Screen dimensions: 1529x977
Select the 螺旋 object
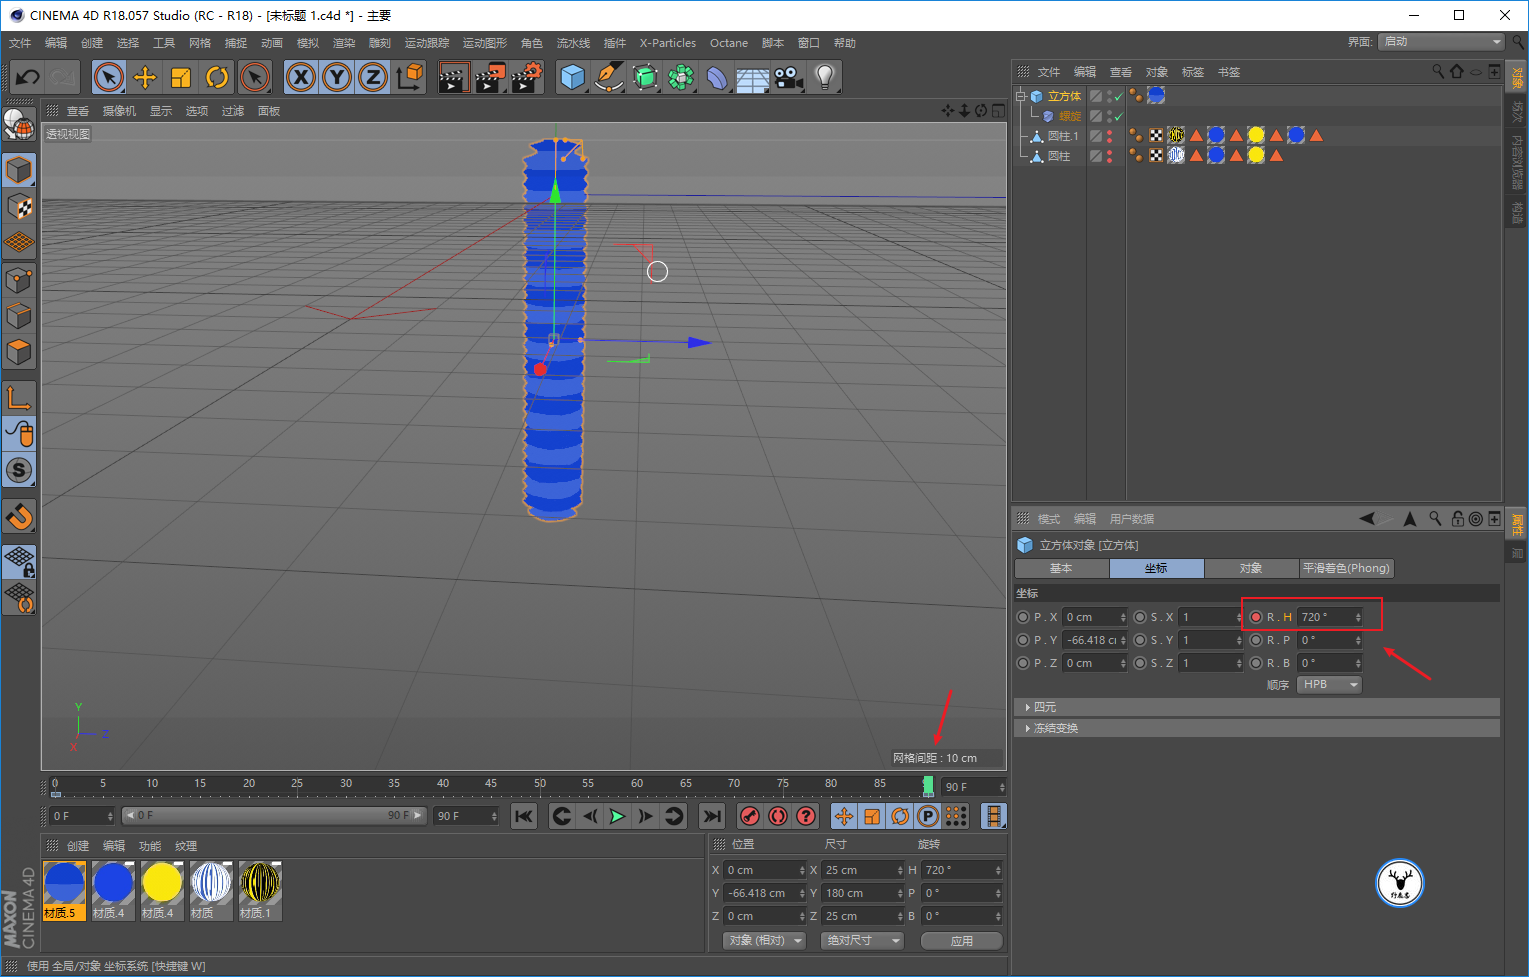[x=1070, y=116]
